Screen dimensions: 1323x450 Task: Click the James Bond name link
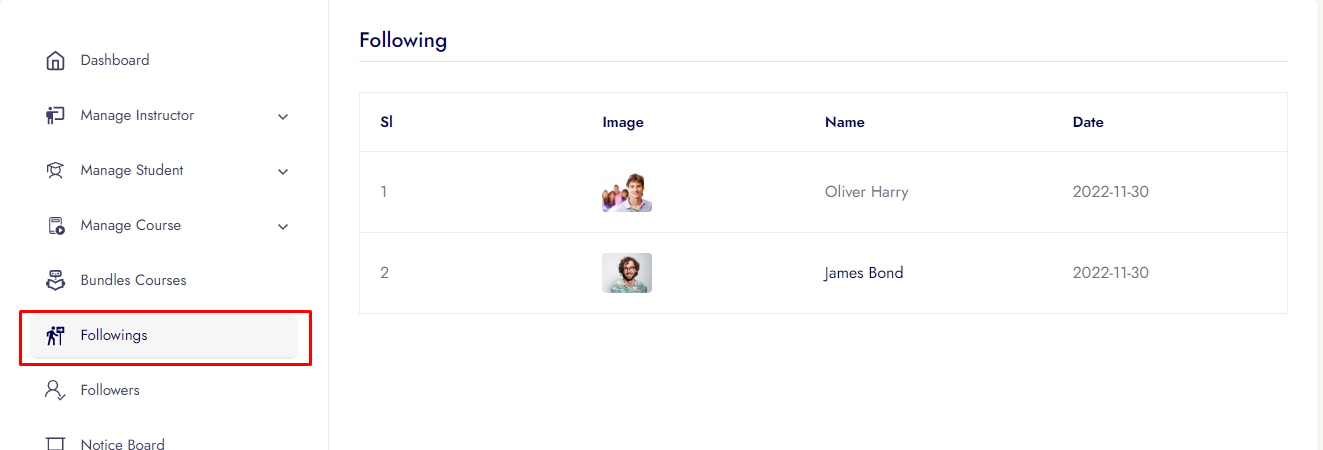click(863, 273)
